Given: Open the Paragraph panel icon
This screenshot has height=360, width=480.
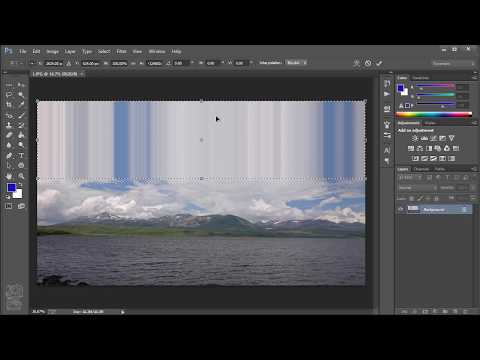Looking at the screenshot, I should point(387,161).
